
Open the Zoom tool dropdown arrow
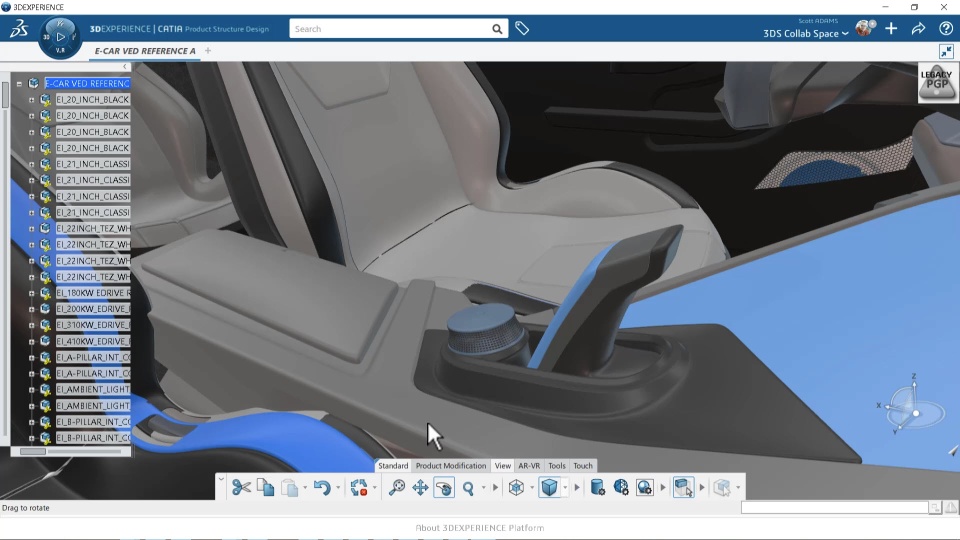(x=483, y=488)
